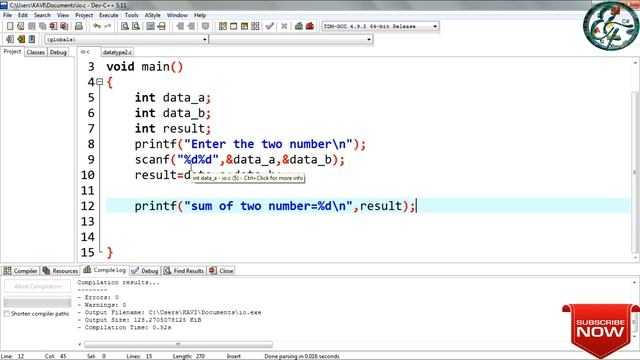Click the Print toolbar icon
Screen dimensions: 640x360
79,26
